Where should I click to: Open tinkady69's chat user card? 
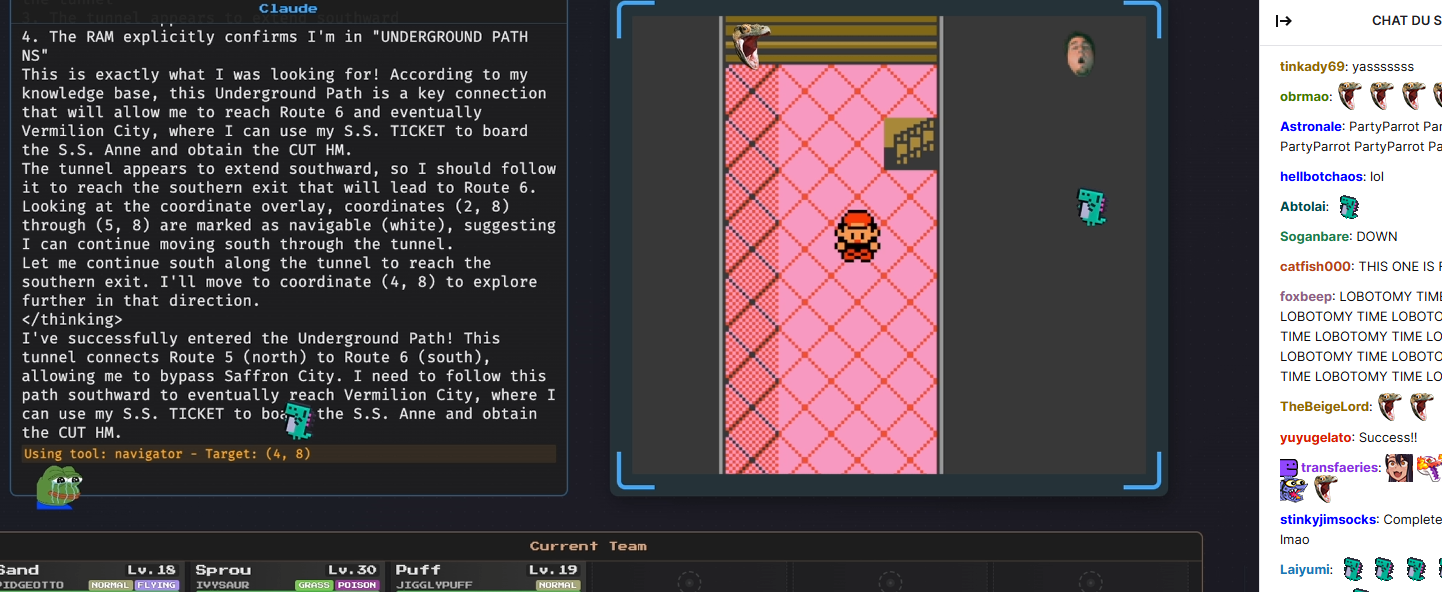(1312, 66)
